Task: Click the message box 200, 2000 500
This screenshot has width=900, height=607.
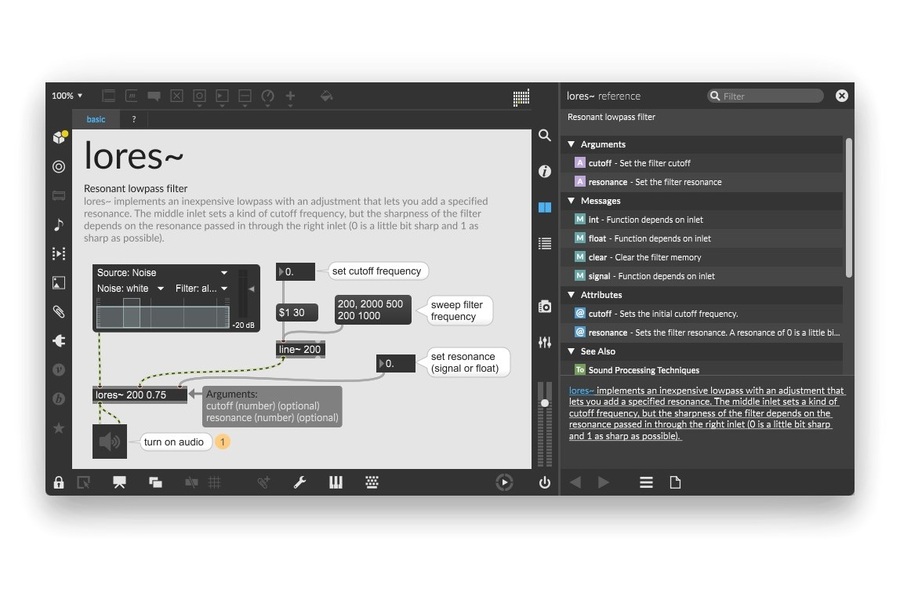Action: 373,310
